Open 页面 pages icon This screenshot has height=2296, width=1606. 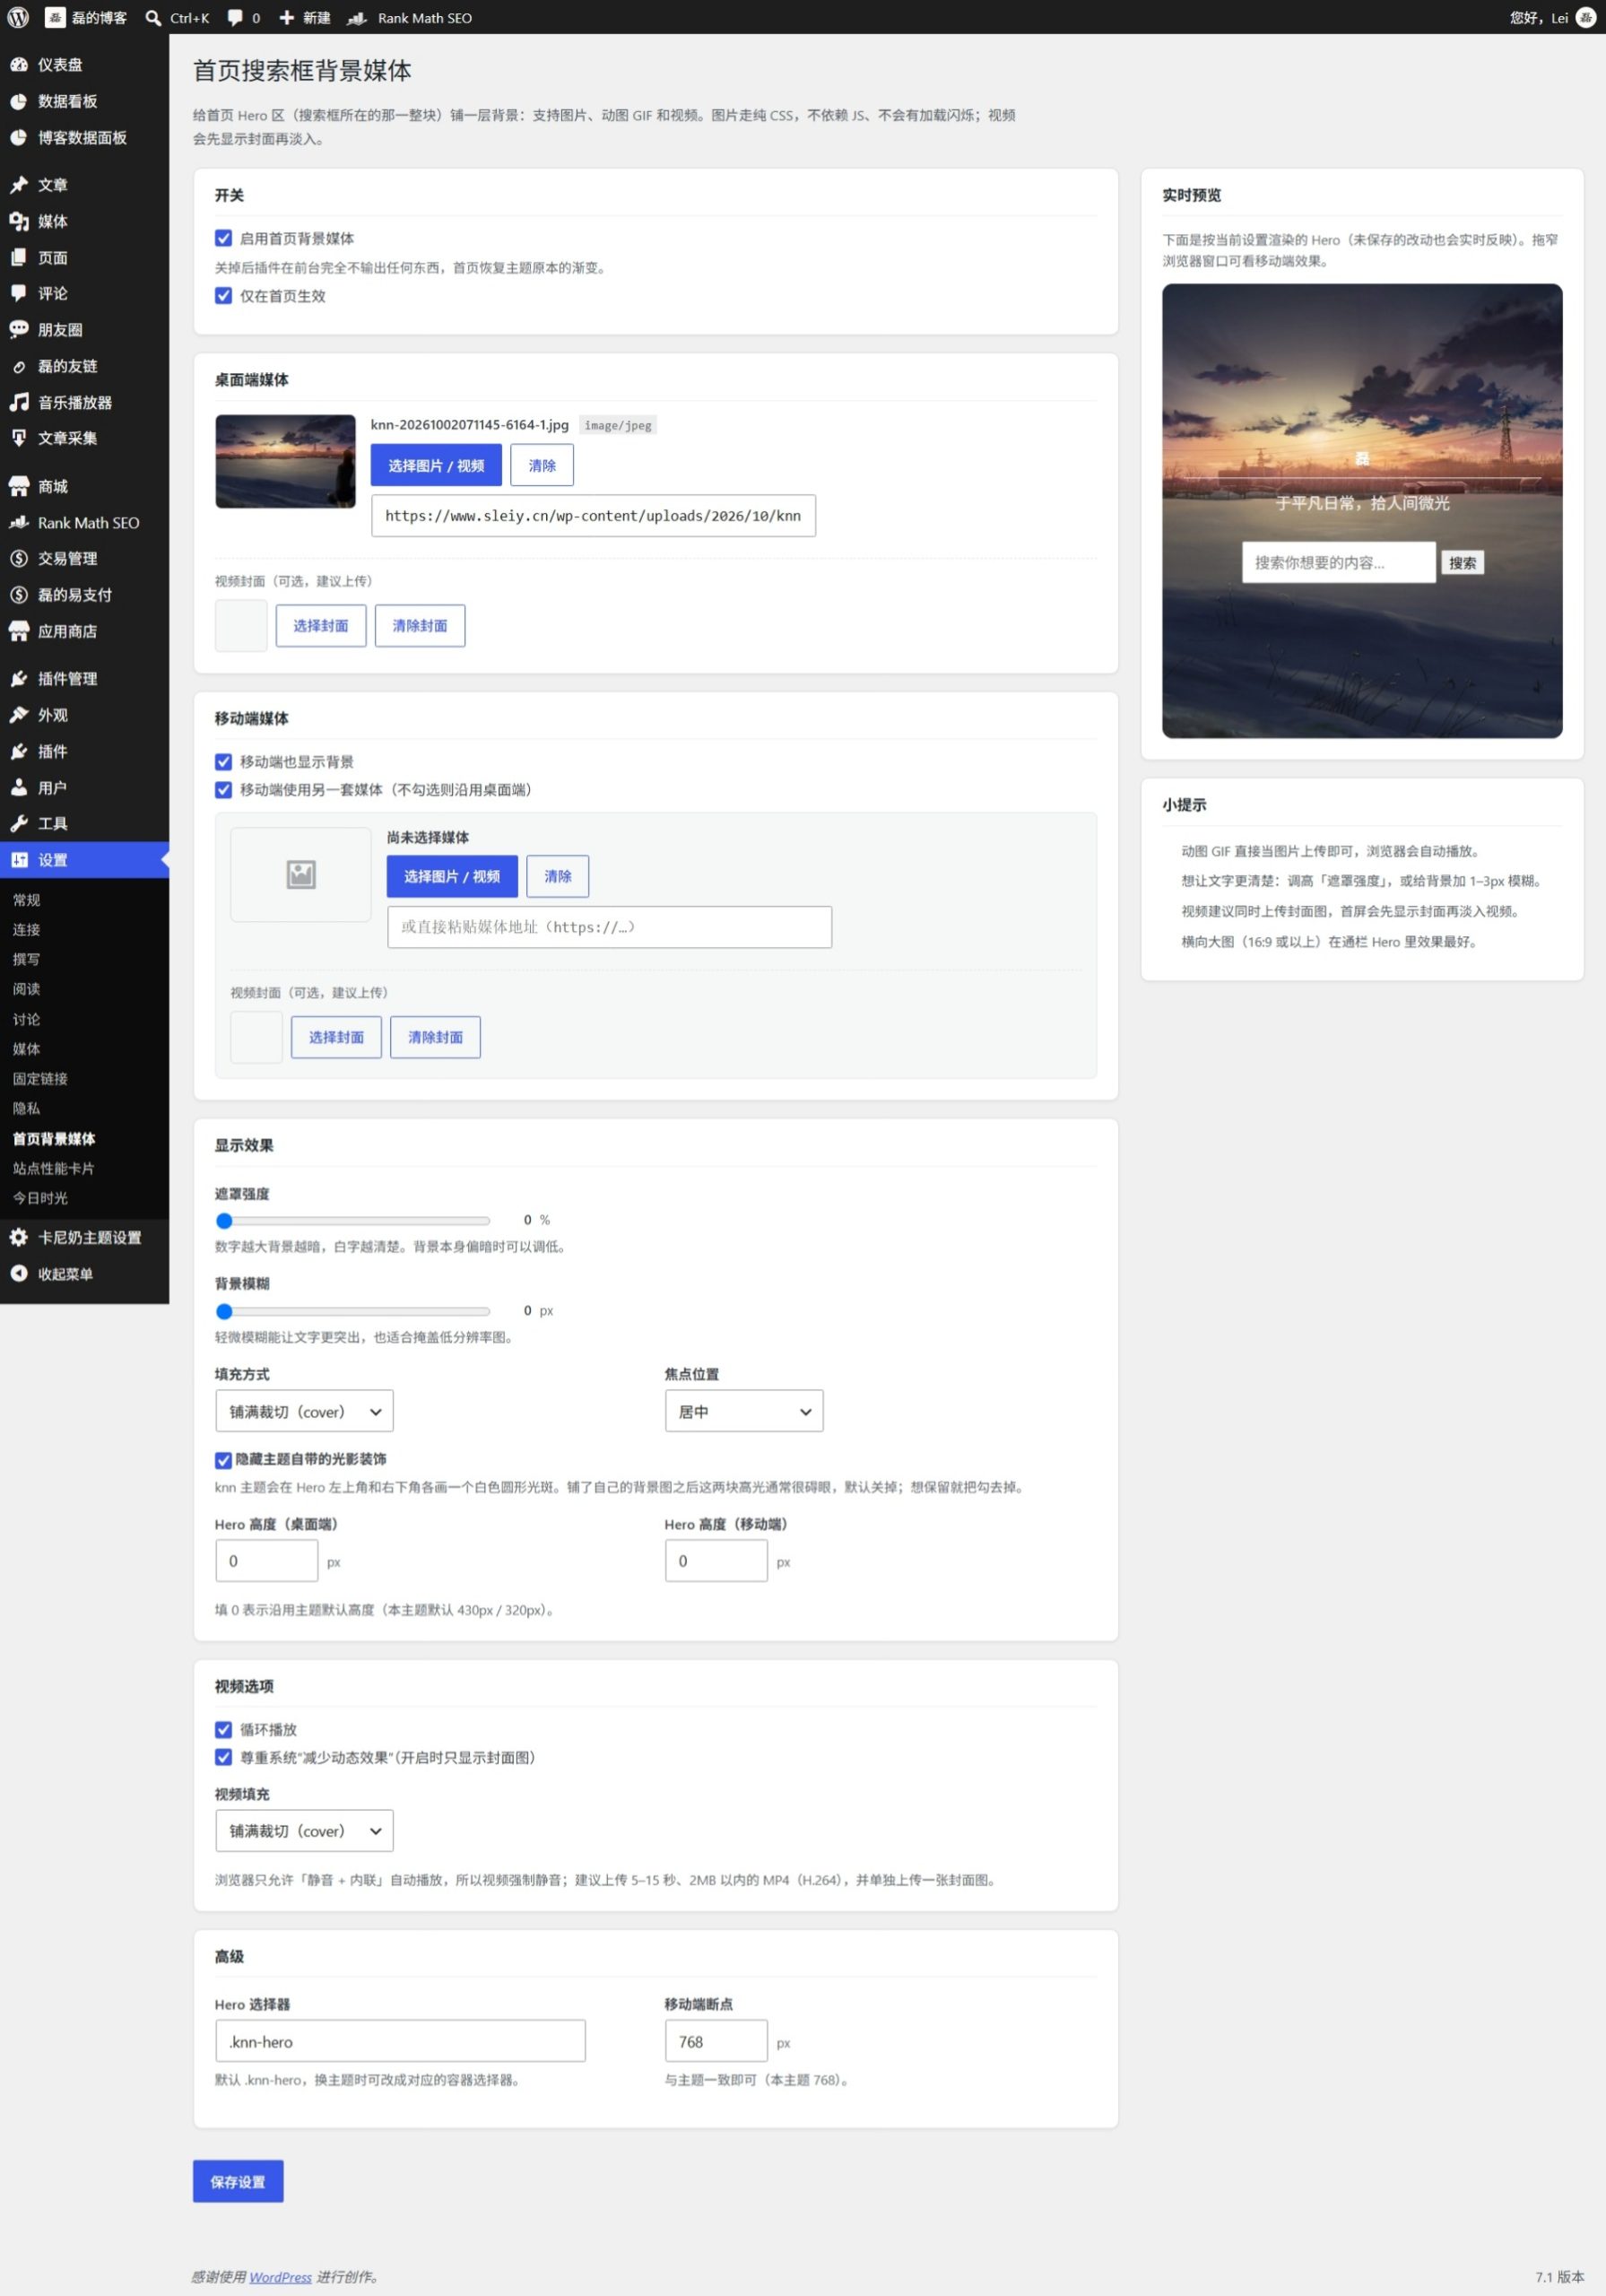19,257
